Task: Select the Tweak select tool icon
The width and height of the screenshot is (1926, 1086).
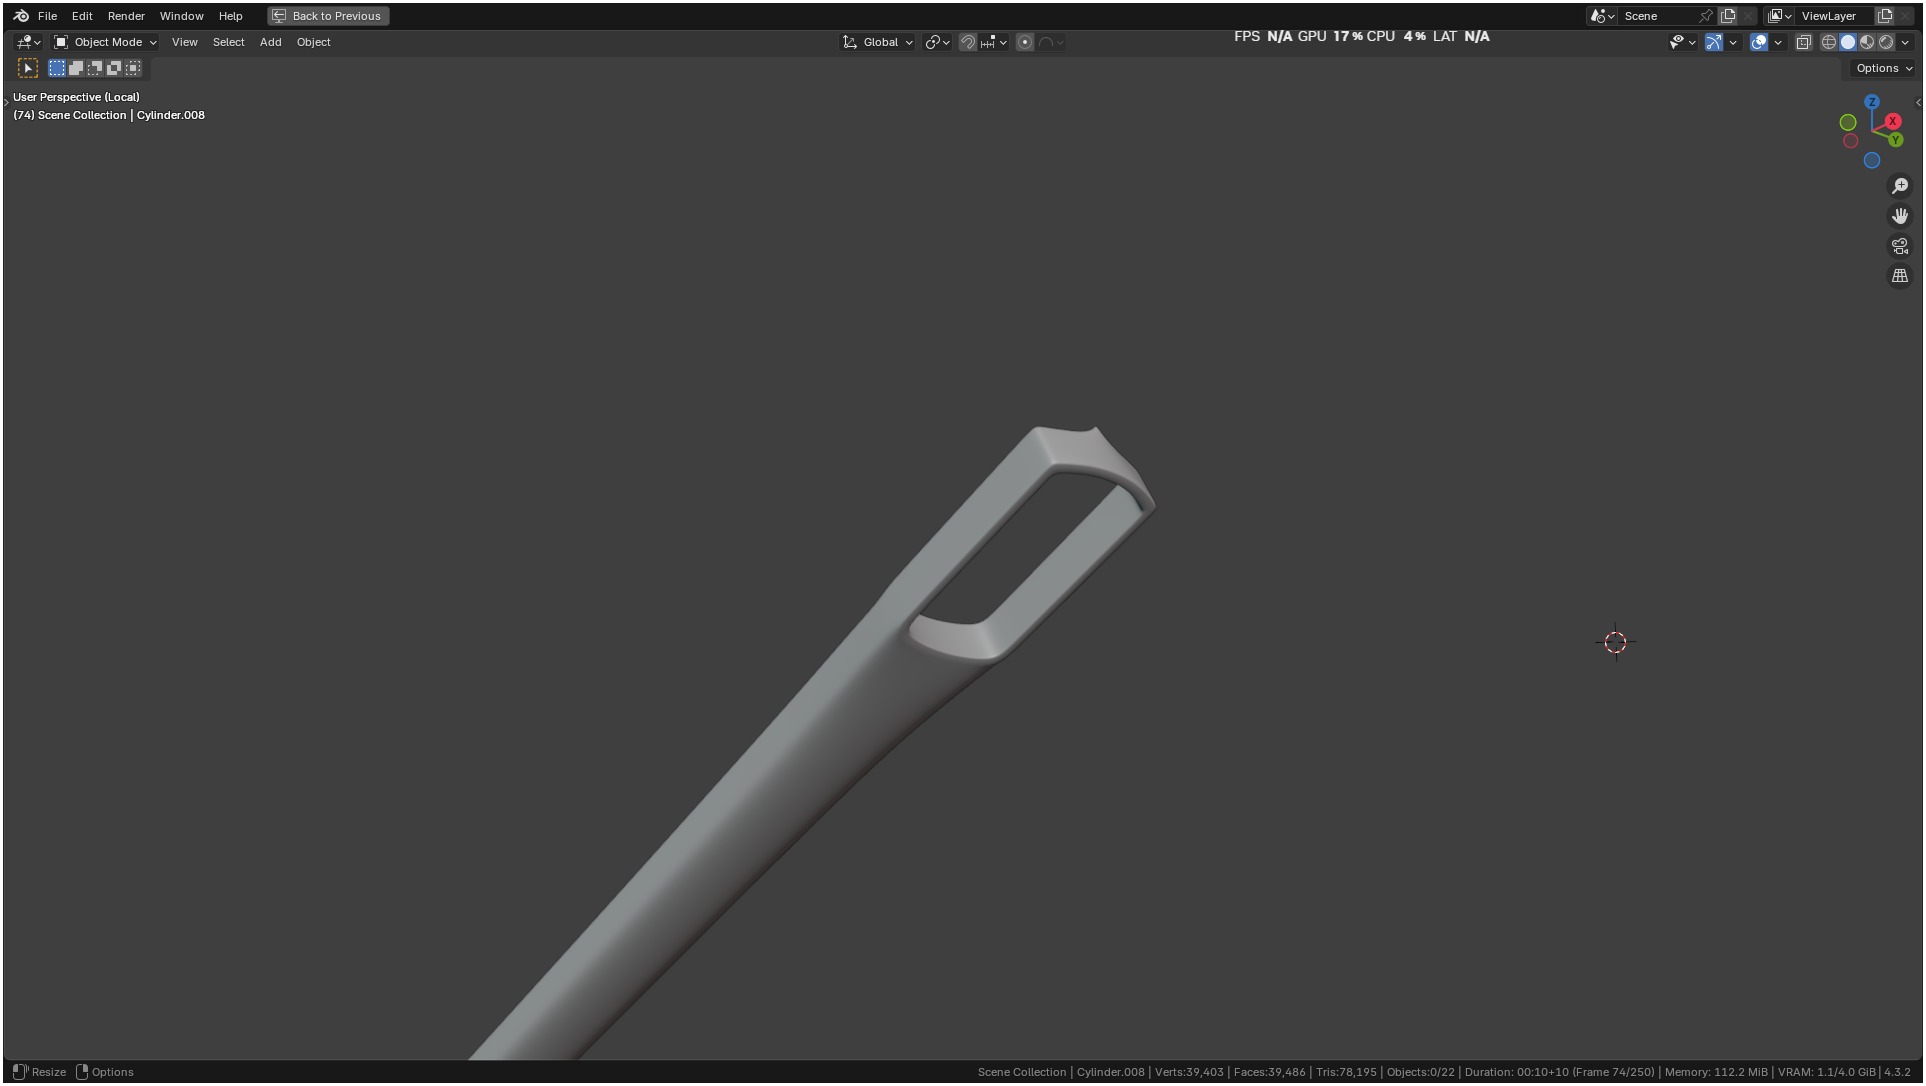Action: coord(28,68)
